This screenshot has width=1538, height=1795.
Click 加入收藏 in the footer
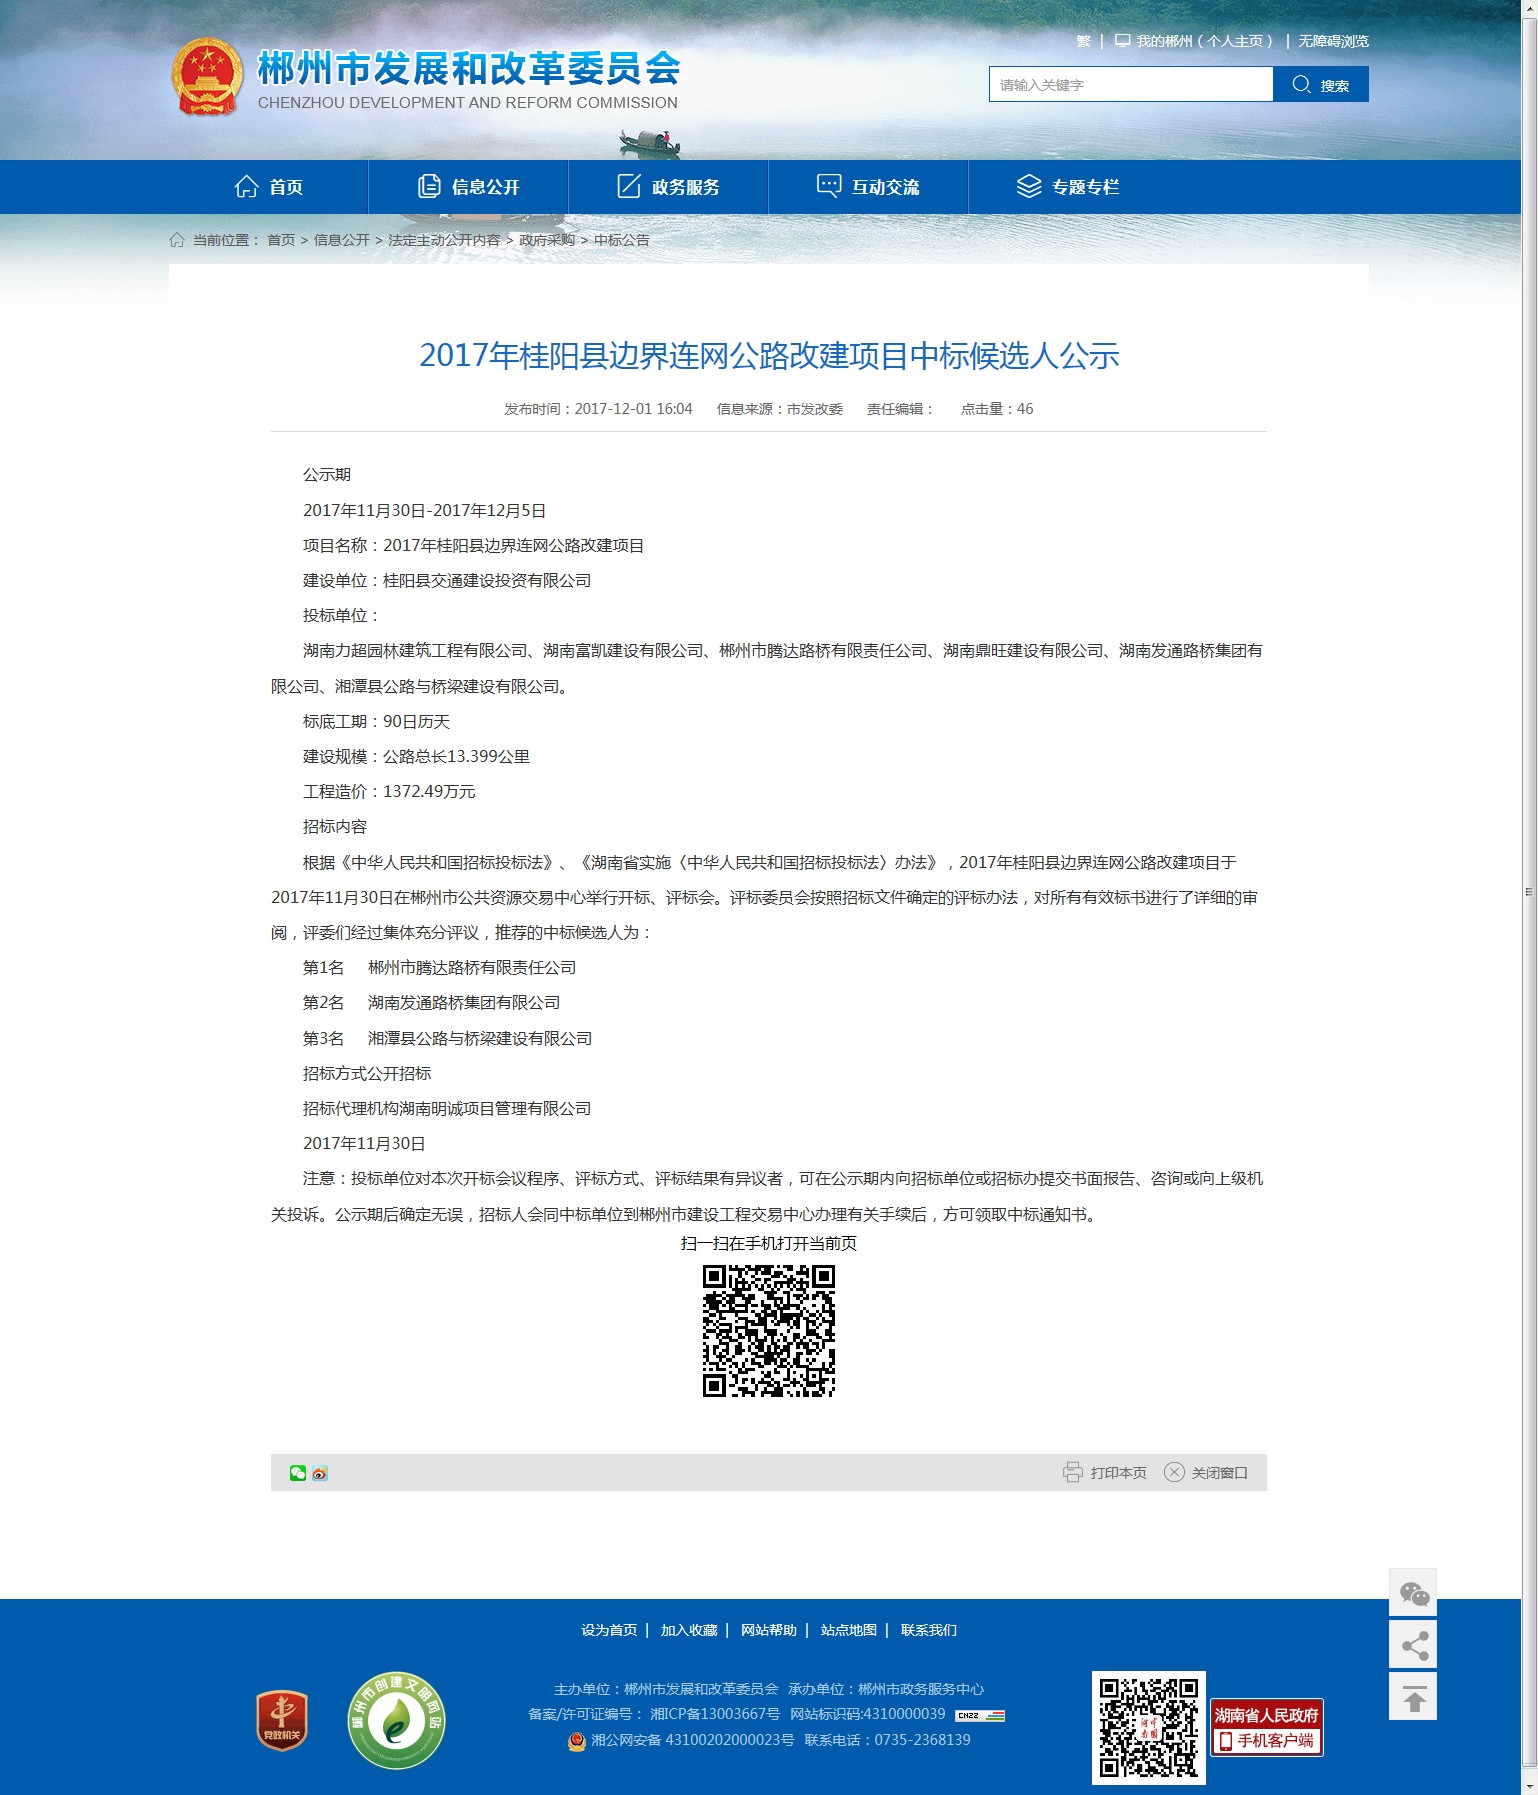(x=689, y=1630)
